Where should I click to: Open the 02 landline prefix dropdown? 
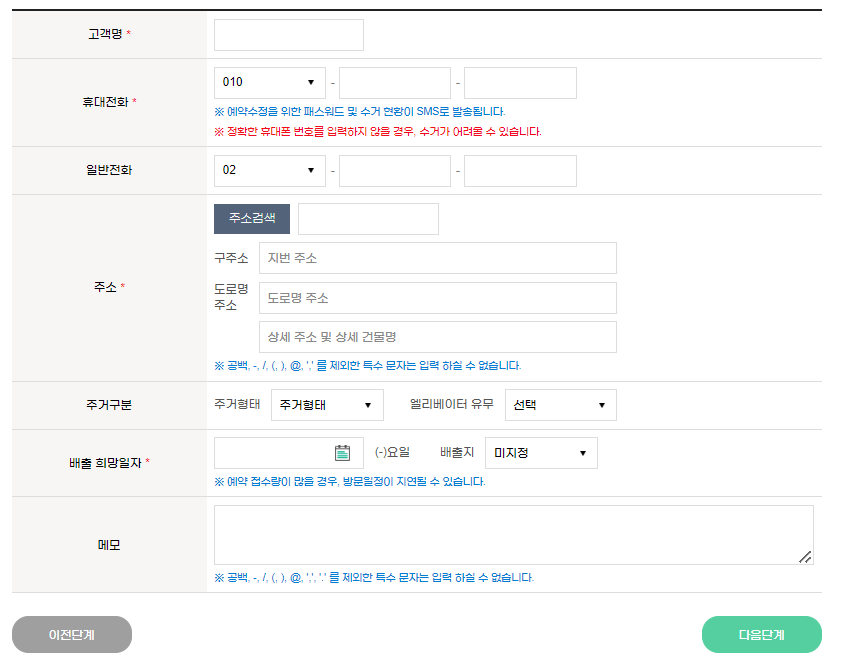pyautogui.click(x=268, y=170)
